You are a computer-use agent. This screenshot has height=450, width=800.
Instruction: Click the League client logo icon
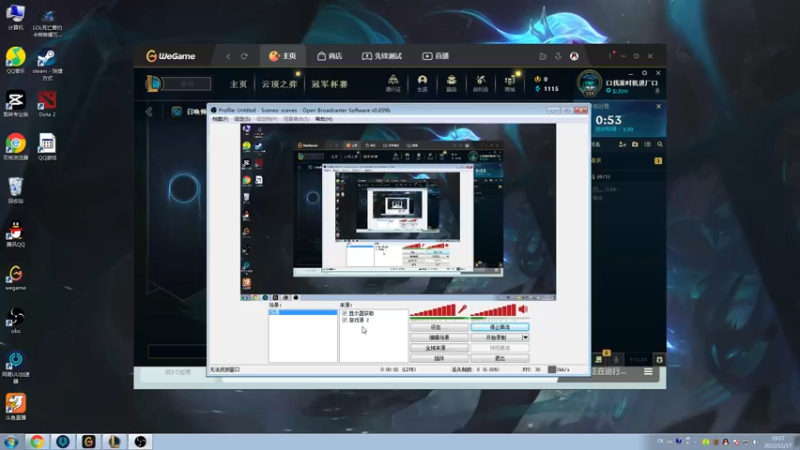pos(153,84)
